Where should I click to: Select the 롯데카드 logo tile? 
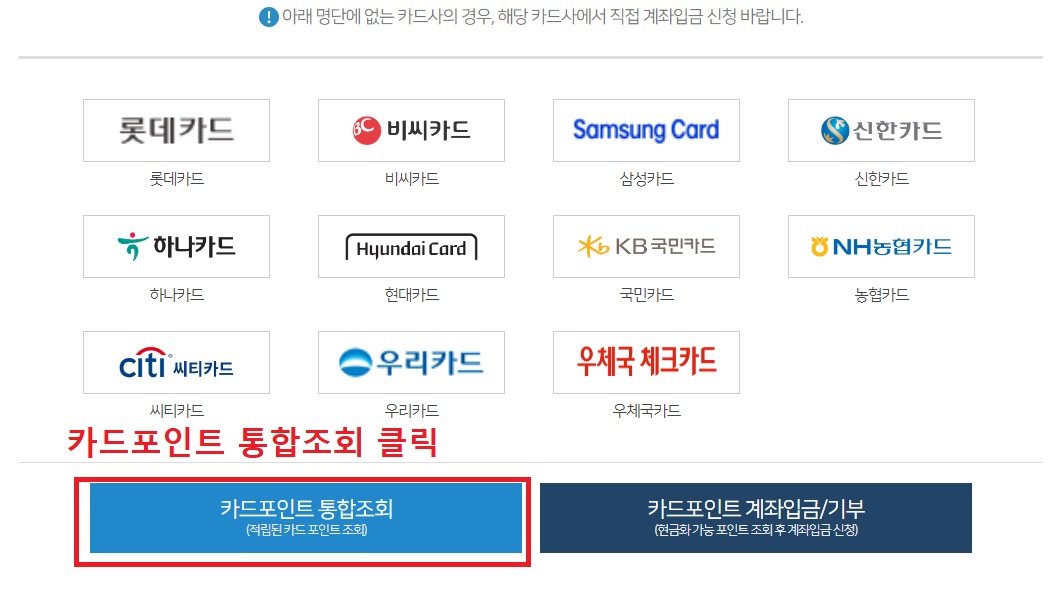pos(176,131)
